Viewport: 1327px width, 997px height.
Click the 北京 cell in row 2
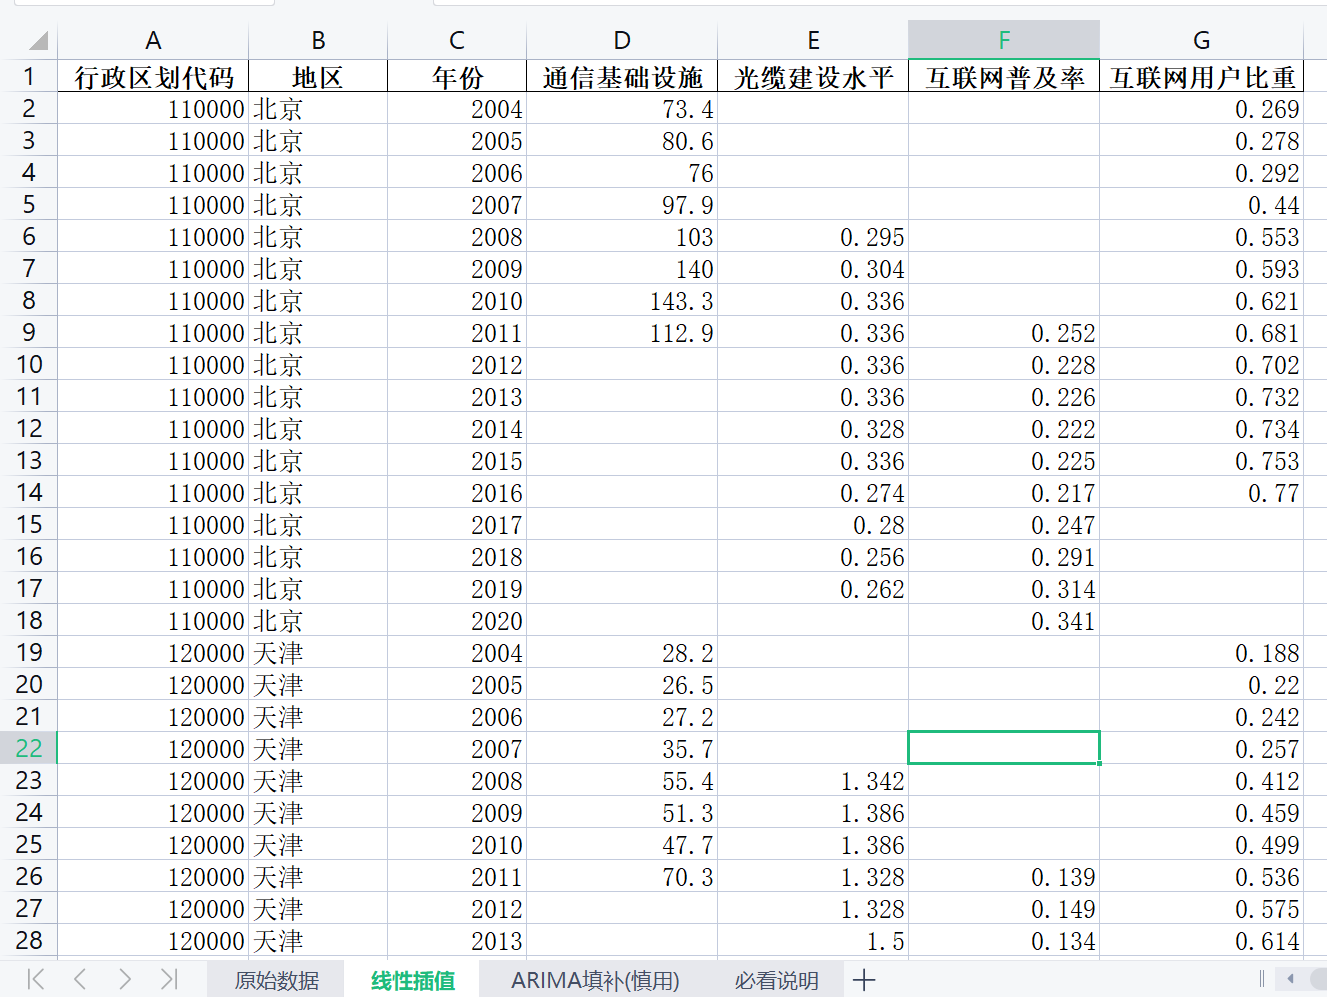click(x=318, y=108)
